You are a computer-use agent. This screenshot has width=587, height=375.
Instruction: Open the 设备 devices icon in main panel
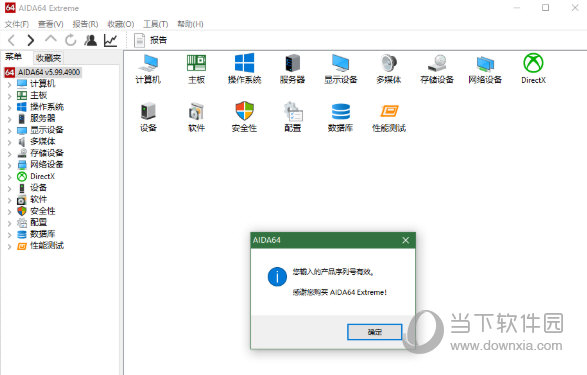[148, 117]
